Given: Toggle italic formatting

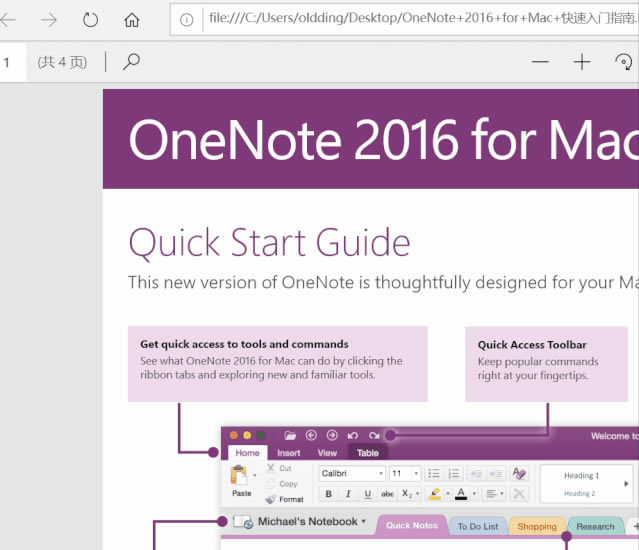Looking at the screenshot, I should pos(348,494).
